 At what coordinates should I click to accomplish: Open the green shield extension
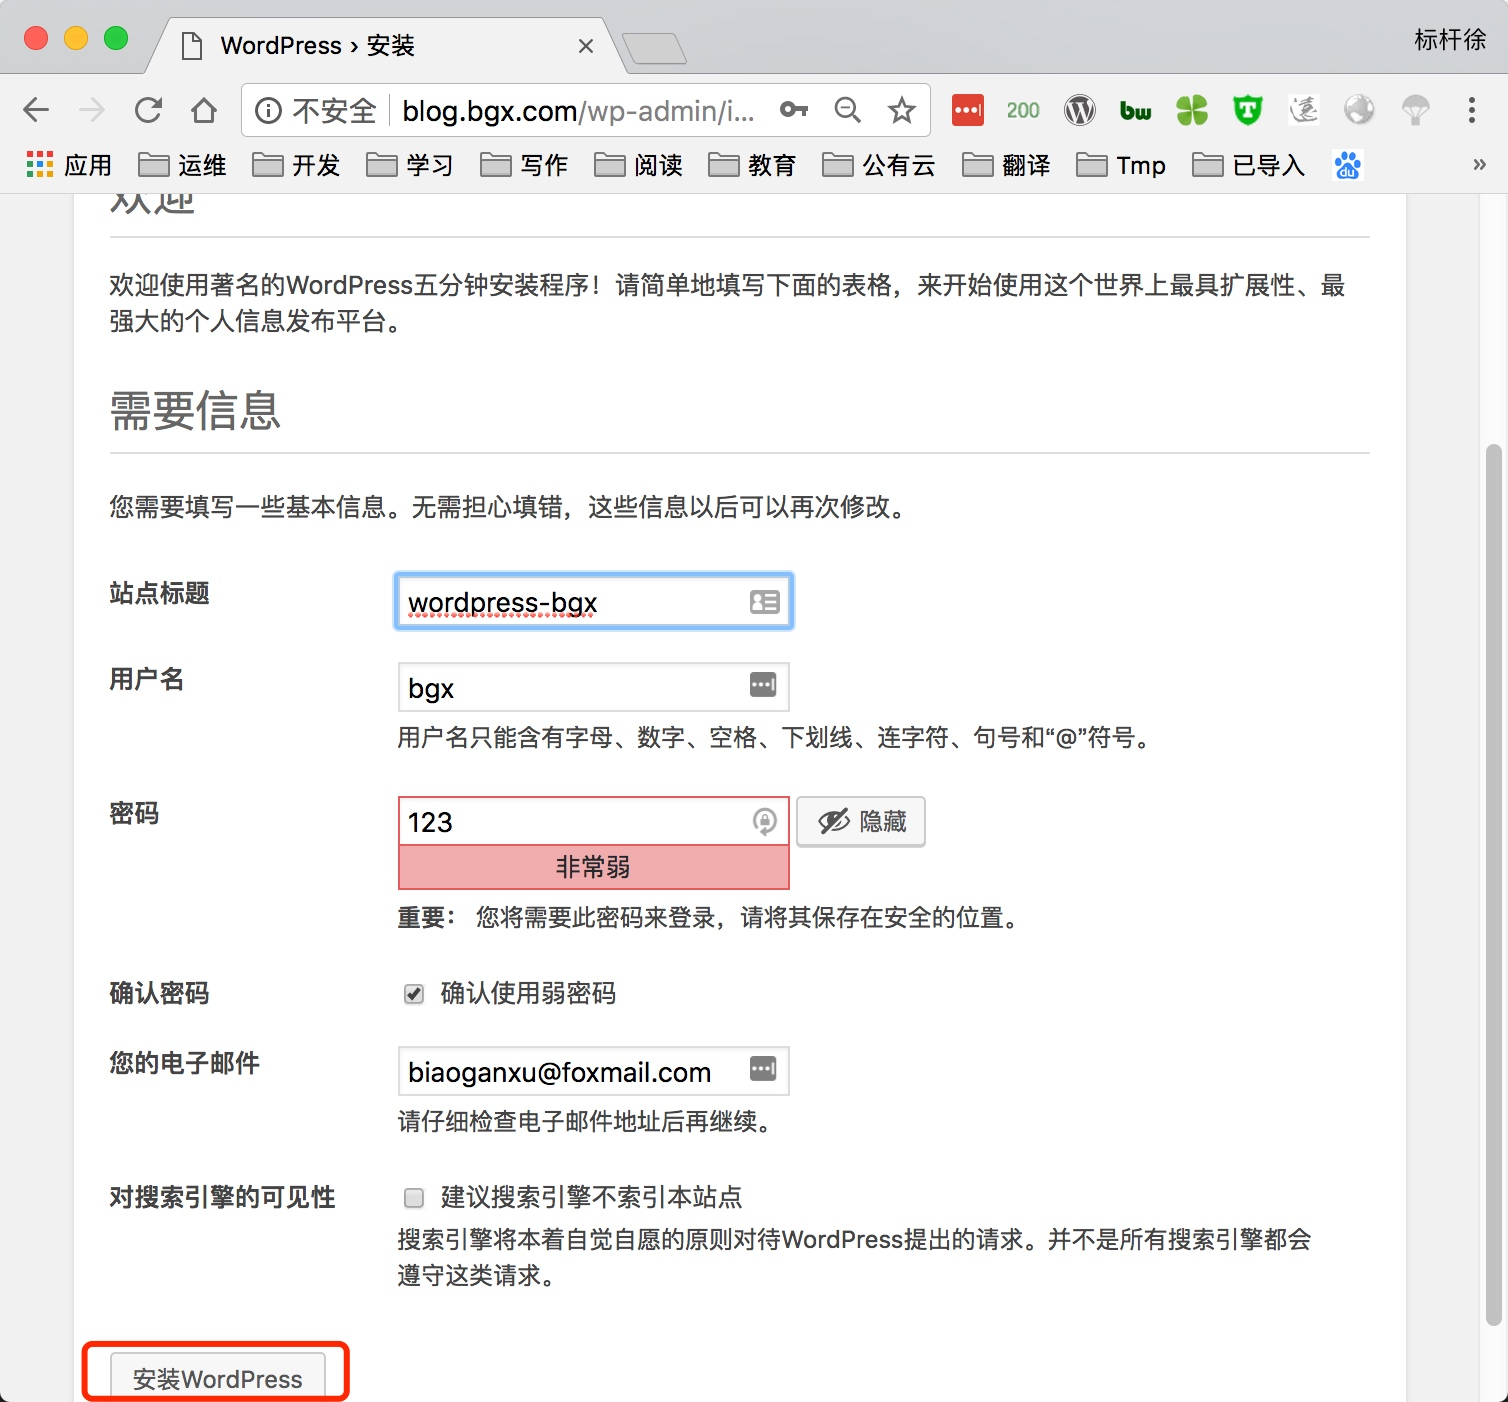coord(1247,110)
